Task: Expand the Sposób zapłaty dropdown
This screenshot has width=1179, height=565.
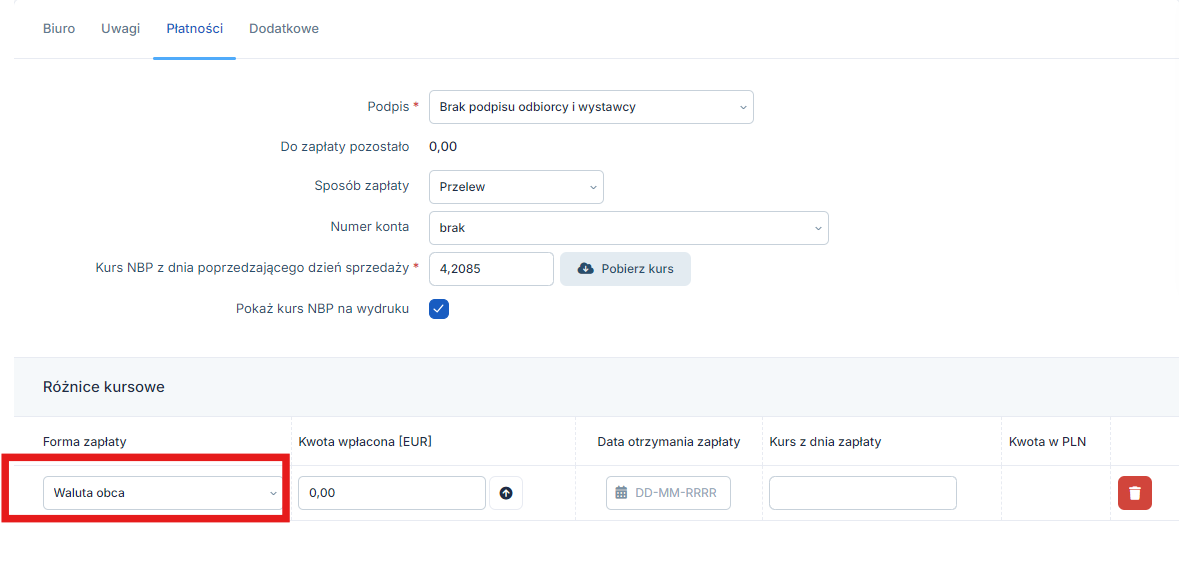Action: 516,187
